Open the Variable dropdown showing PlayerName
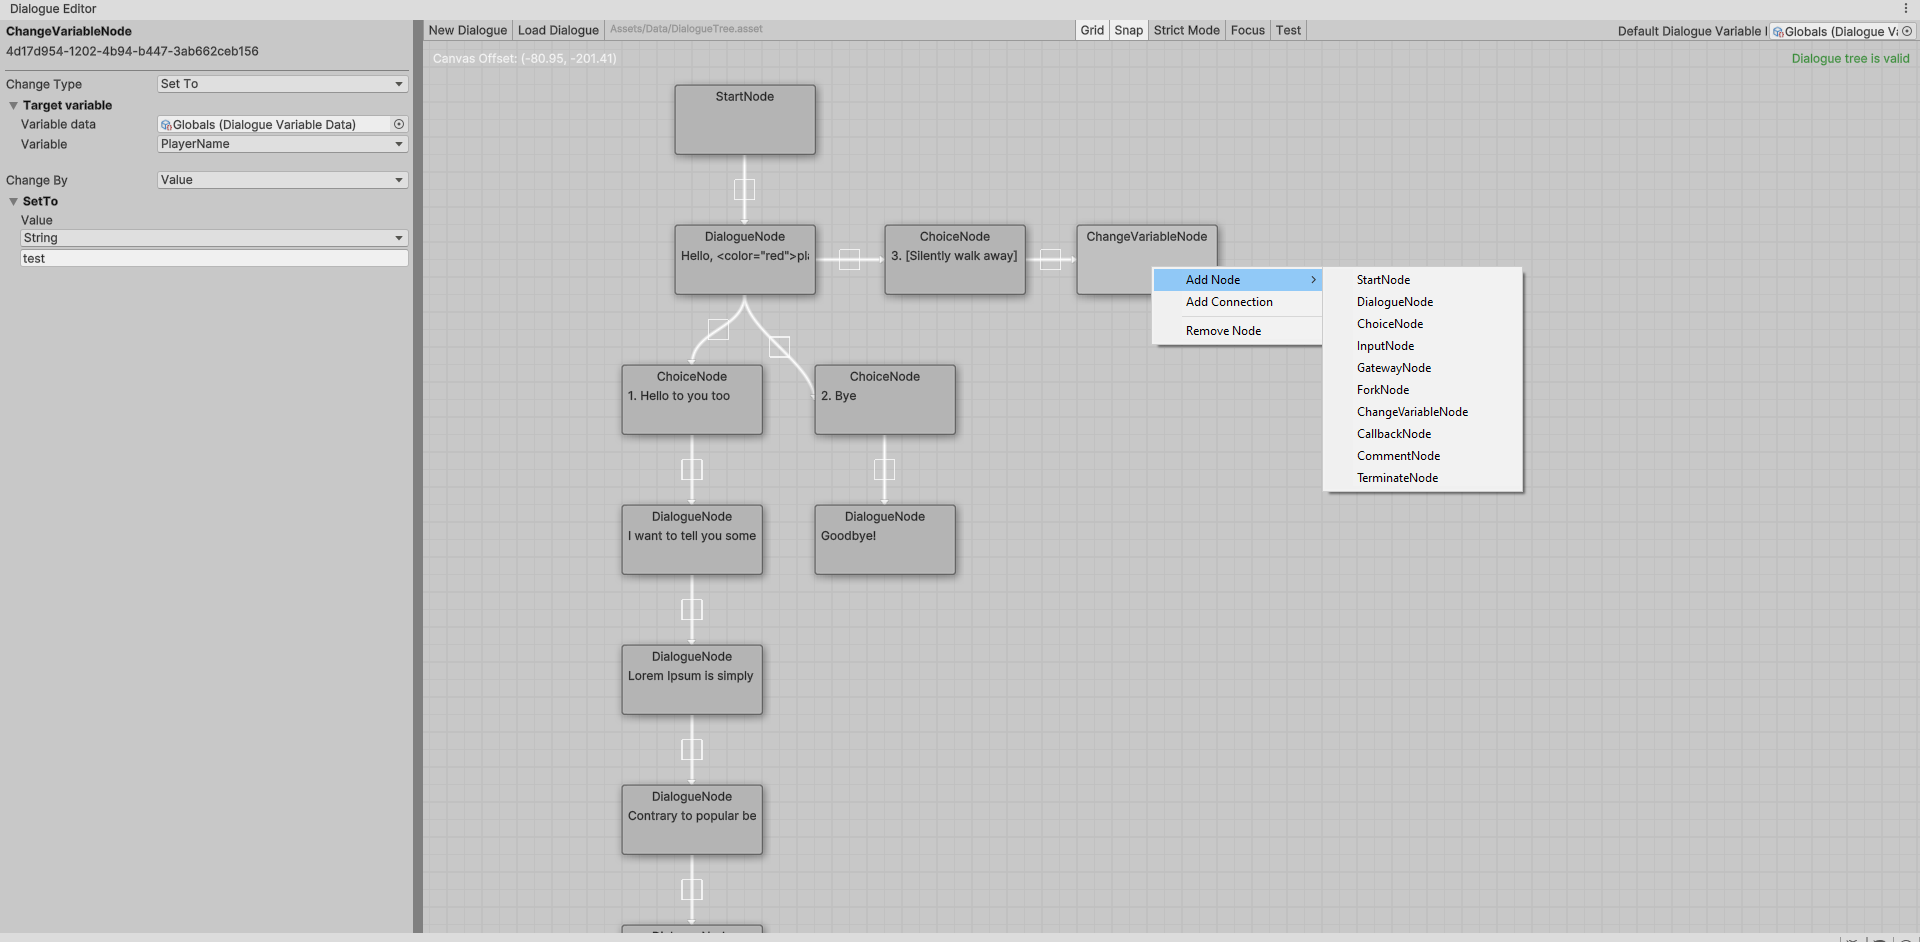 click(282, 144)
